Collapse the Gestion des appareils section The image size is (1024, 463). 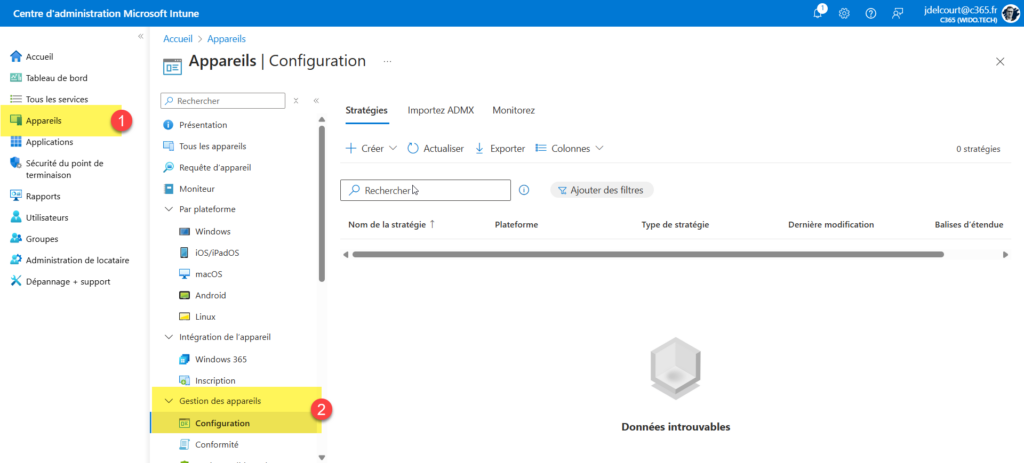[168, 400]
